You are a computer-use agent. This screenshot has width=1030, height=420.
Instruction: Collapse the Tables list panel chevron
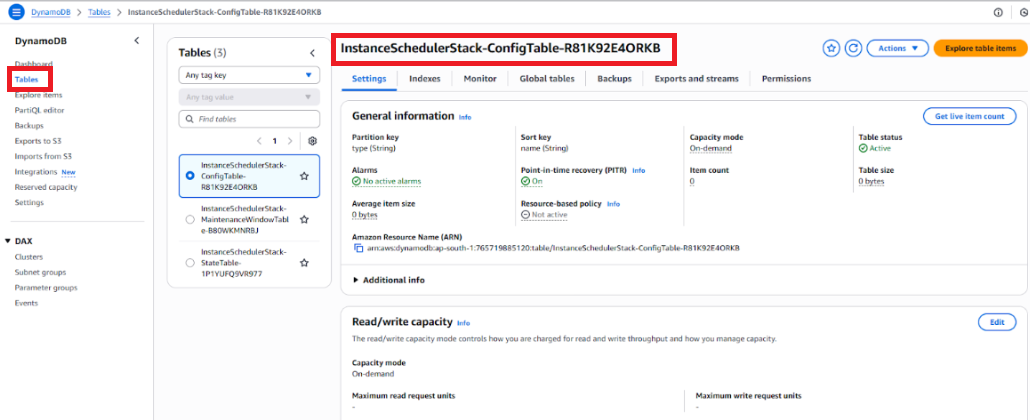[x=313, y=53]
